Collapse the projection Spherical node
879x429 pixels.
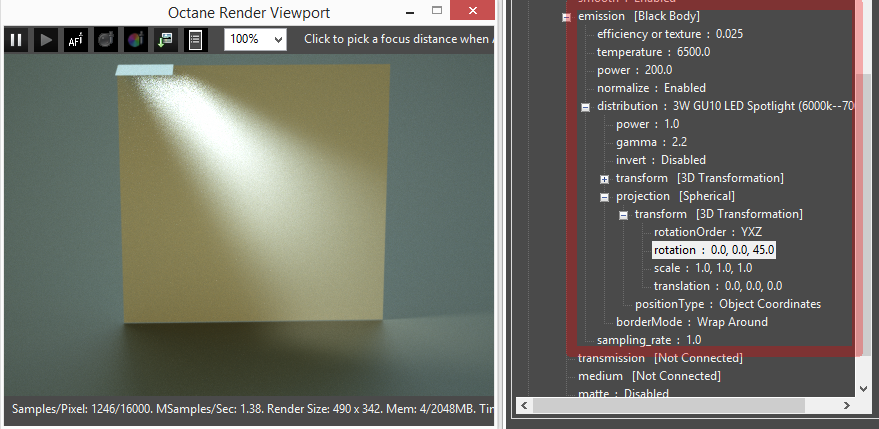coord(604,197)
